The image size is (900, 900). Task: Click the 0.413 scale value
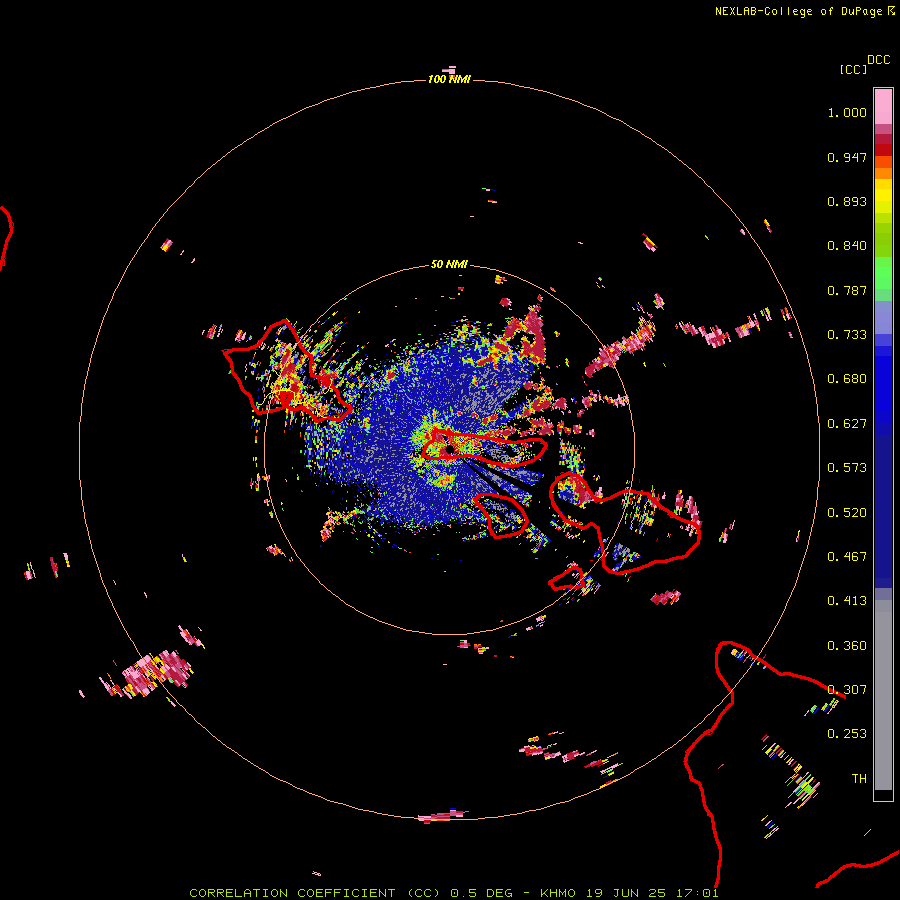click(x=847, y=601)
